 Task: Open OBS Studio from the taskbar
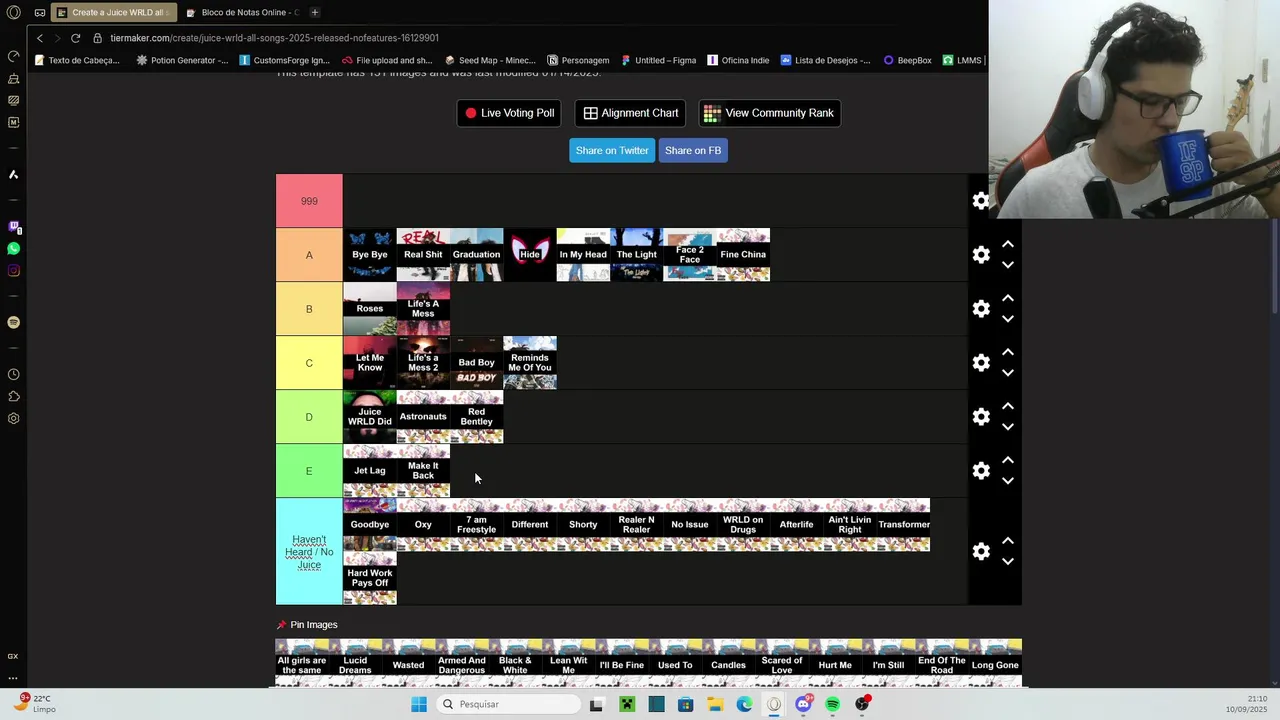tap(862, 704)
